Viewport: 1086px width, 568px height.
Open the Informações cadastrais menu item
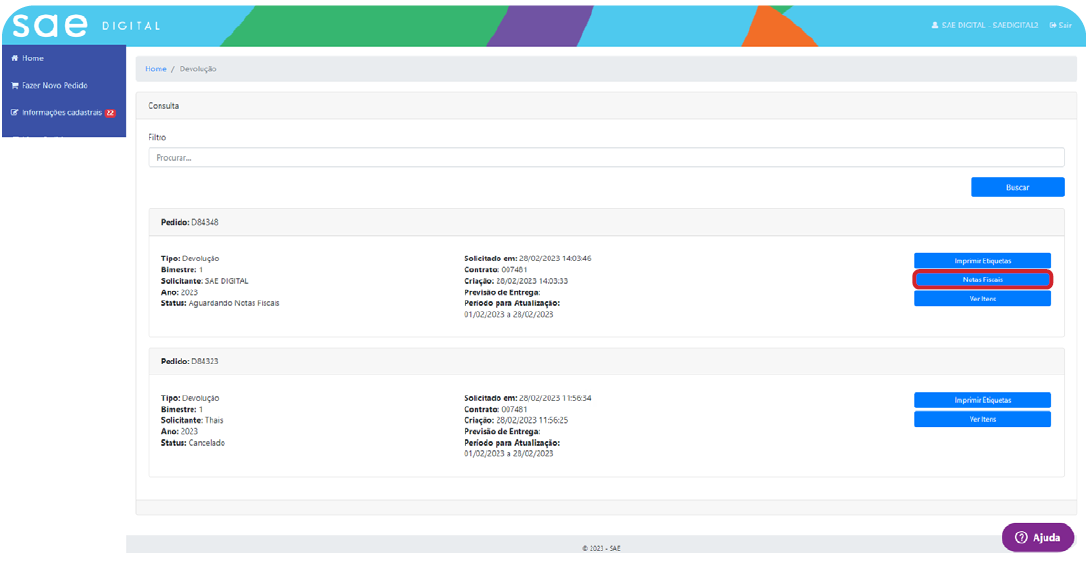tap(63, 113)
